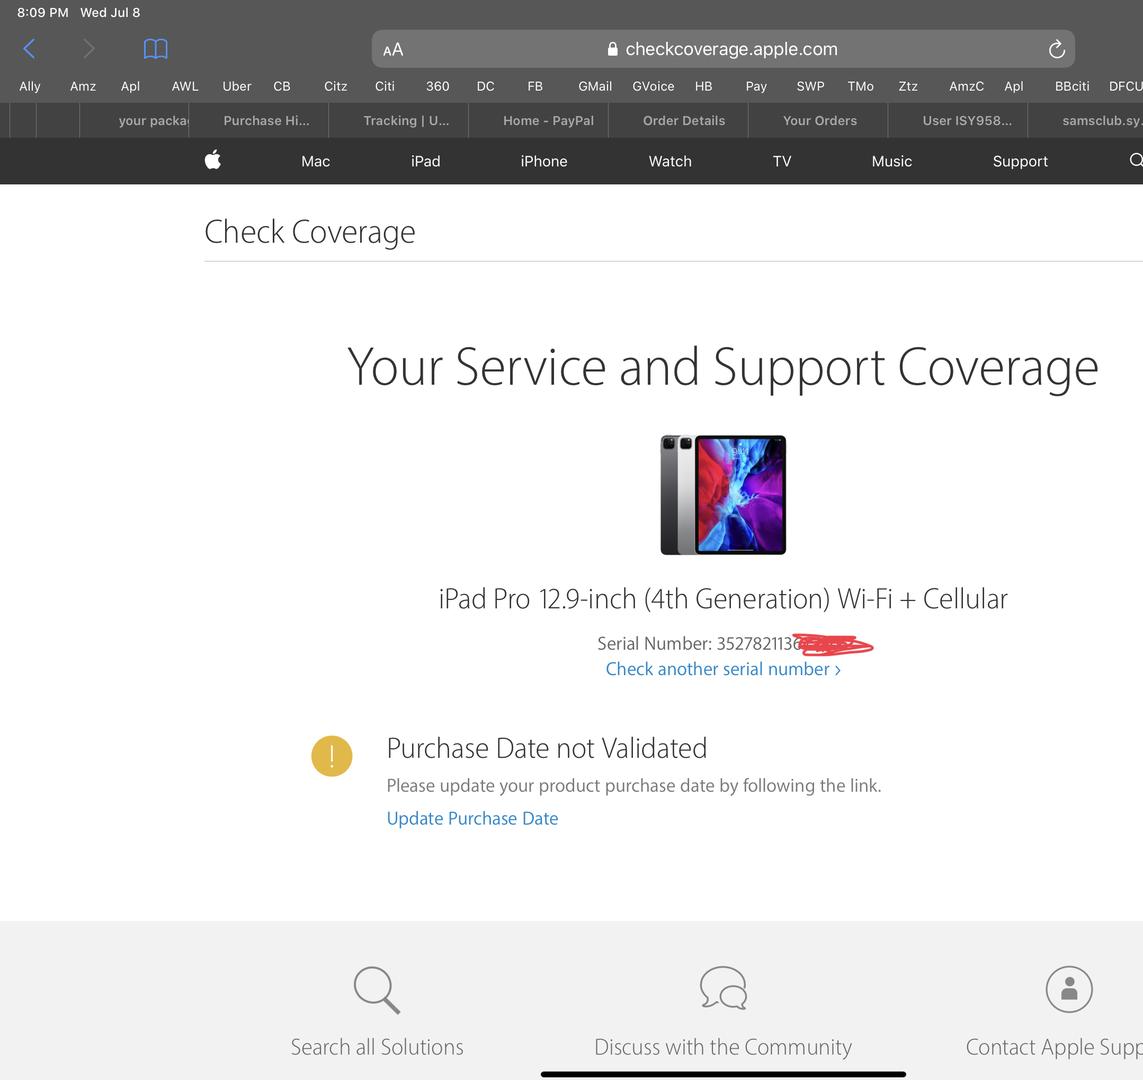The width and height of the screenshot is (1143, 1080).
Task: Switch to the Tracking | U... tab
Action: pos(399,120)
